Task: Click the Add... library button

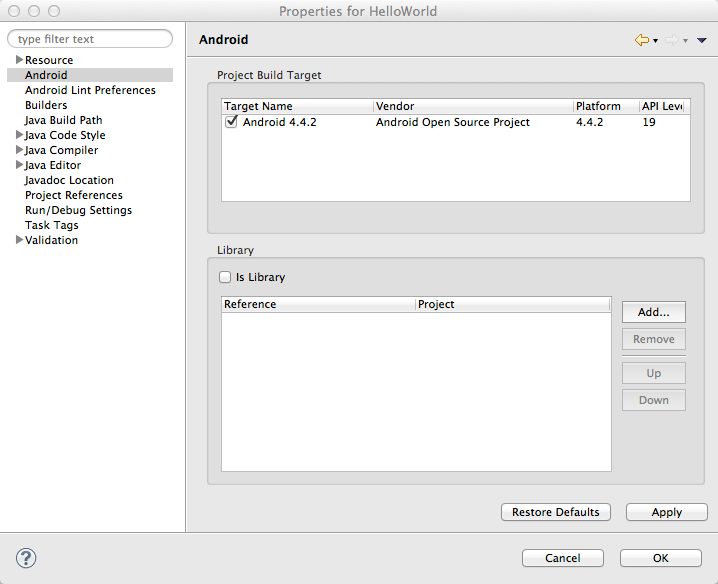Action: [653, 312]
